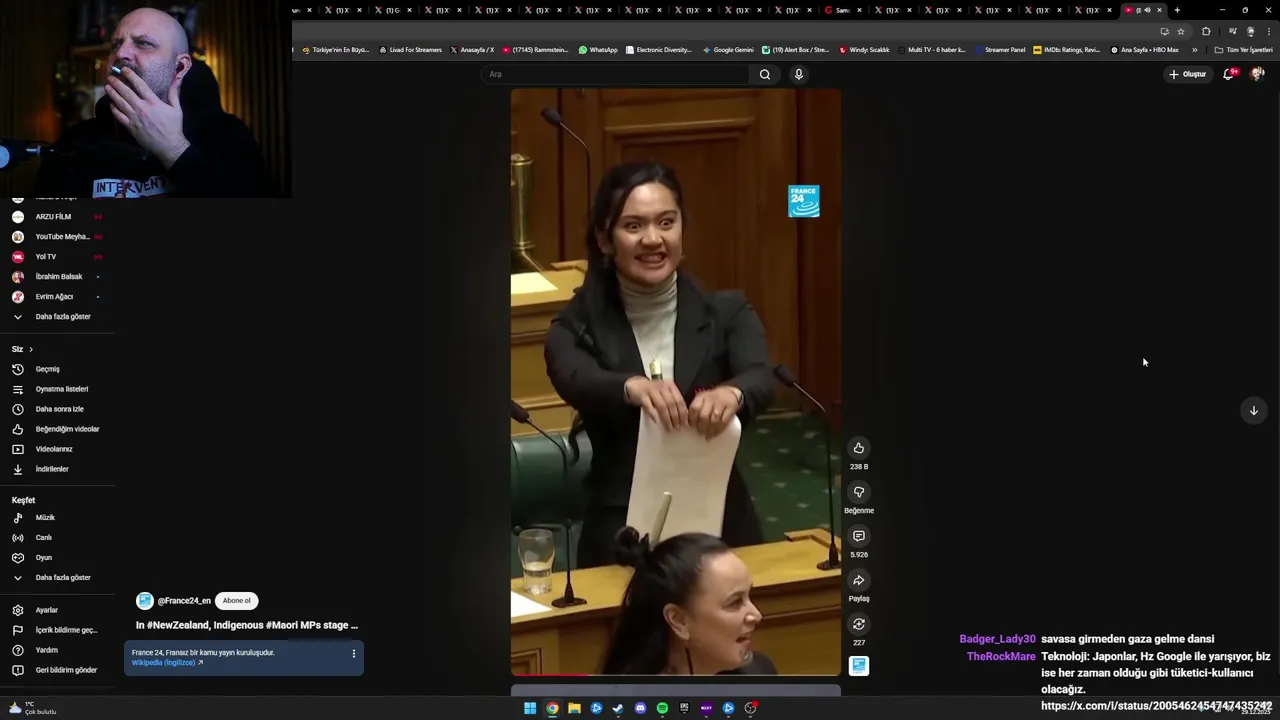Open Tüm Yer İşaretleri folder
Image resolution: width=1280 pixels, height=720 pixels.
pyautogui.click(x=1243, y=50)
